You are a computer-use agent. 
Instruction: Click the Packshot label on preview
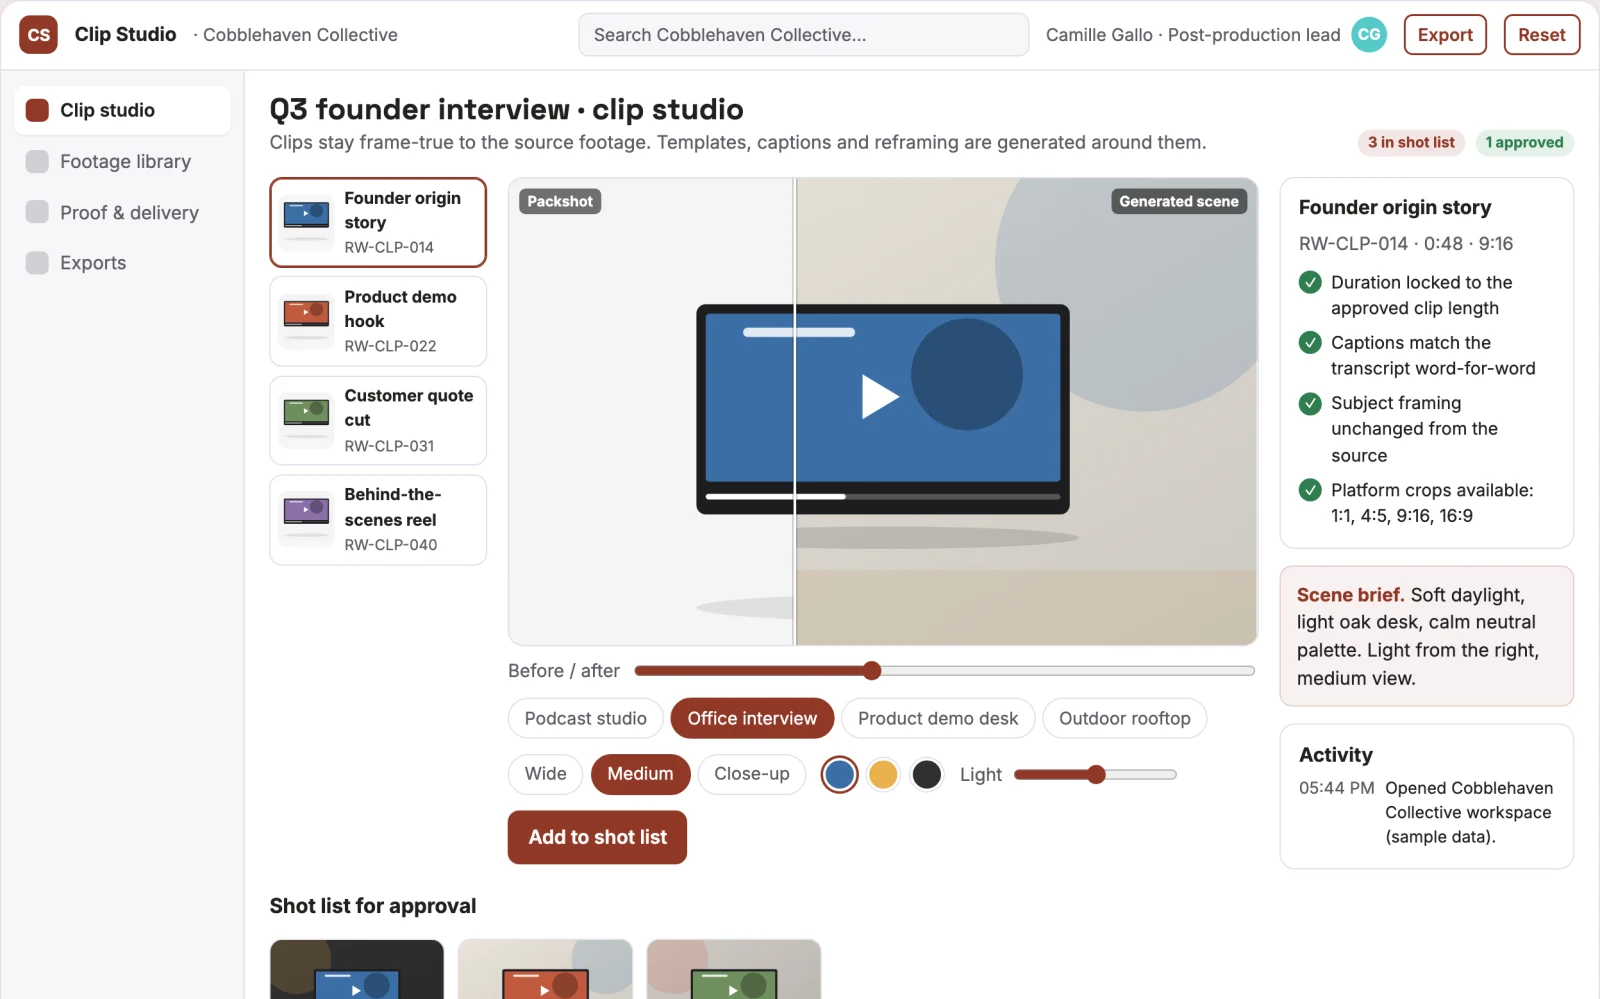coord(560,201)
